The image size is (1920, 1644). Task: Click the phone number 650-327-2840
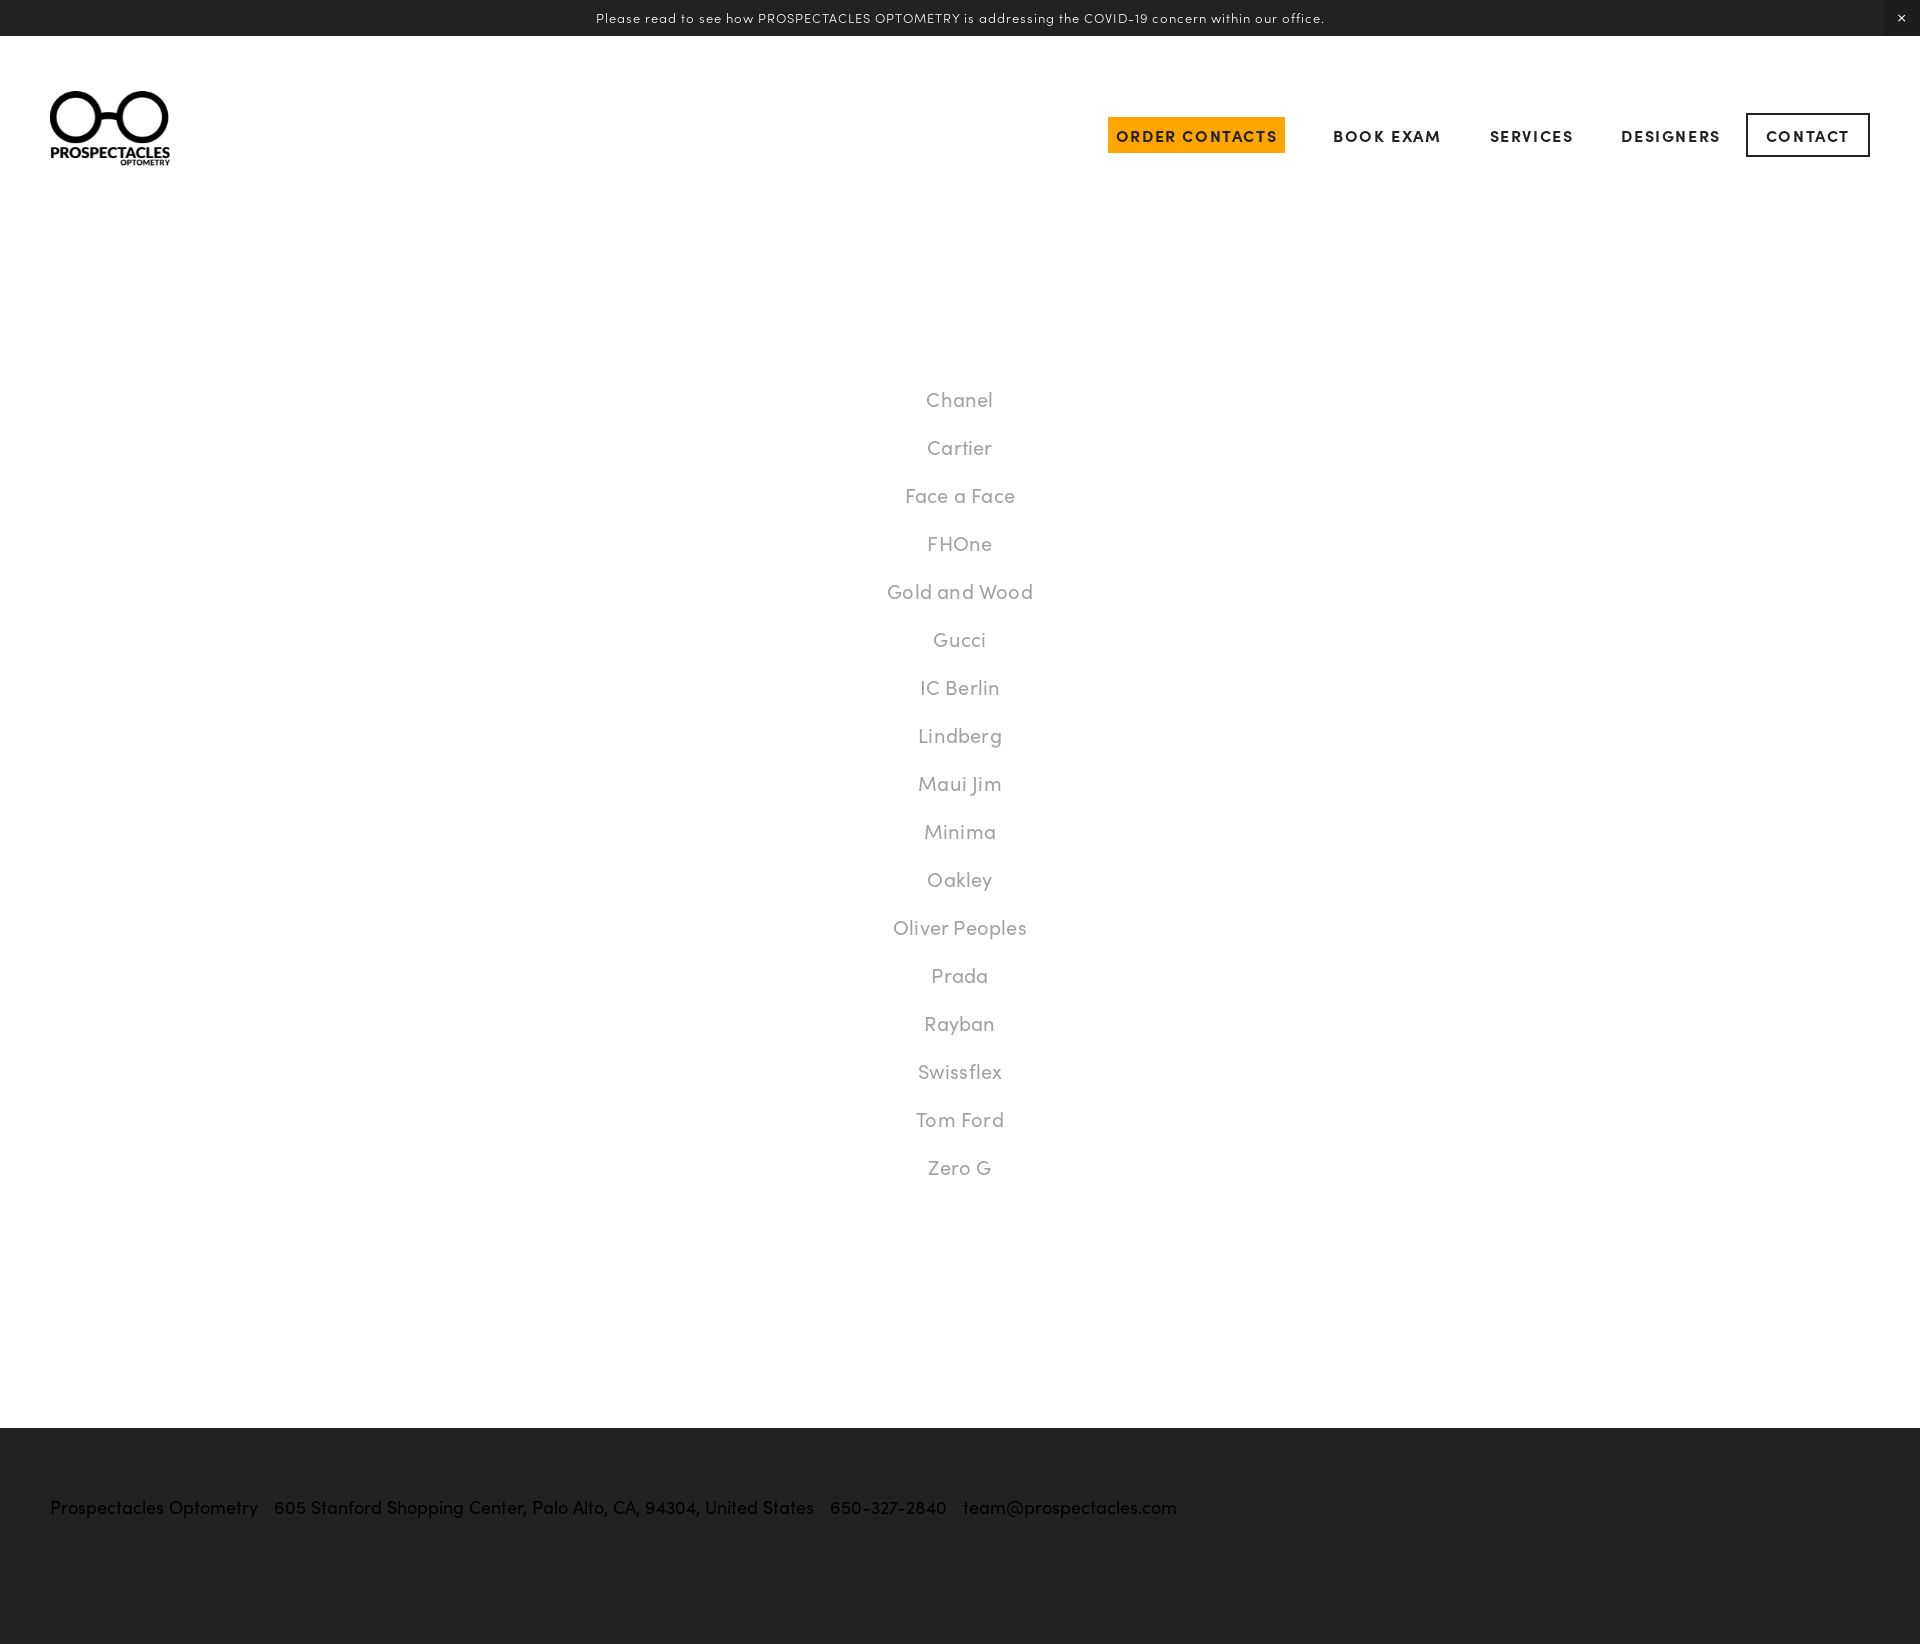pyautogui.click(x=888, y=1507)
